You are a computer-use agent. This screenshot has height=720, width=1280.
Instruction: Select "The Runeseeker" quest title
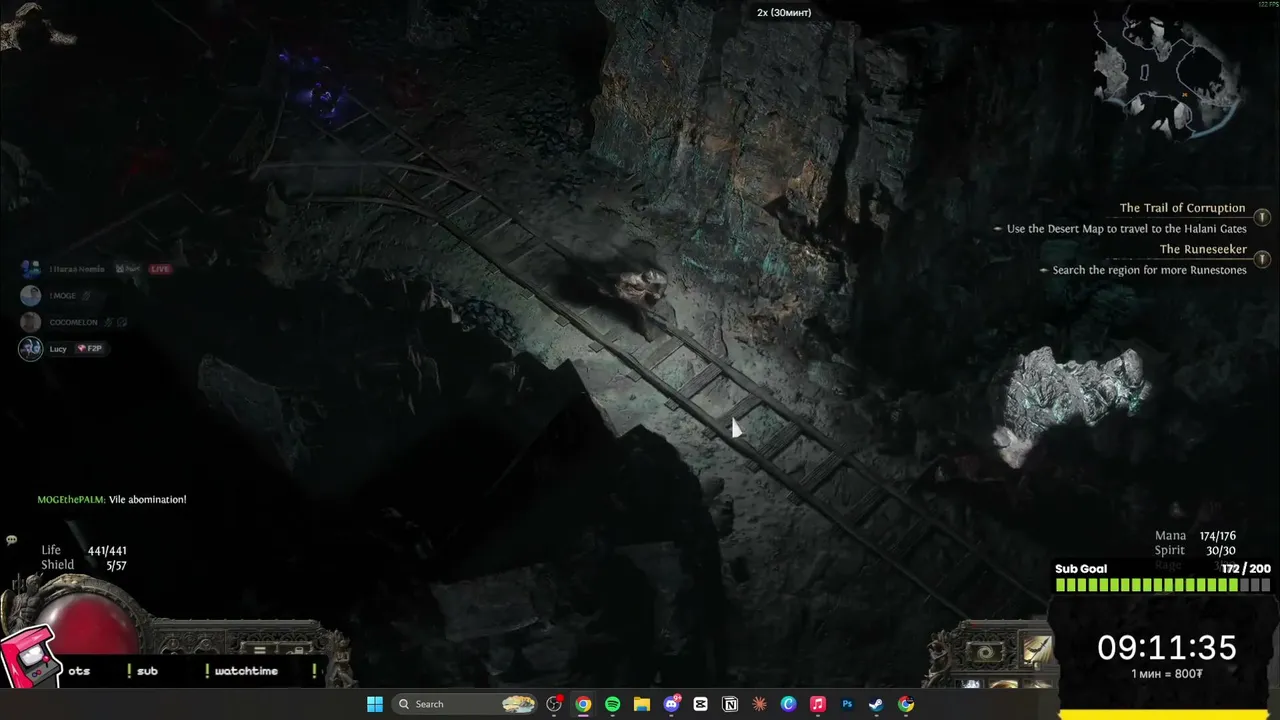coord(1203,249)
